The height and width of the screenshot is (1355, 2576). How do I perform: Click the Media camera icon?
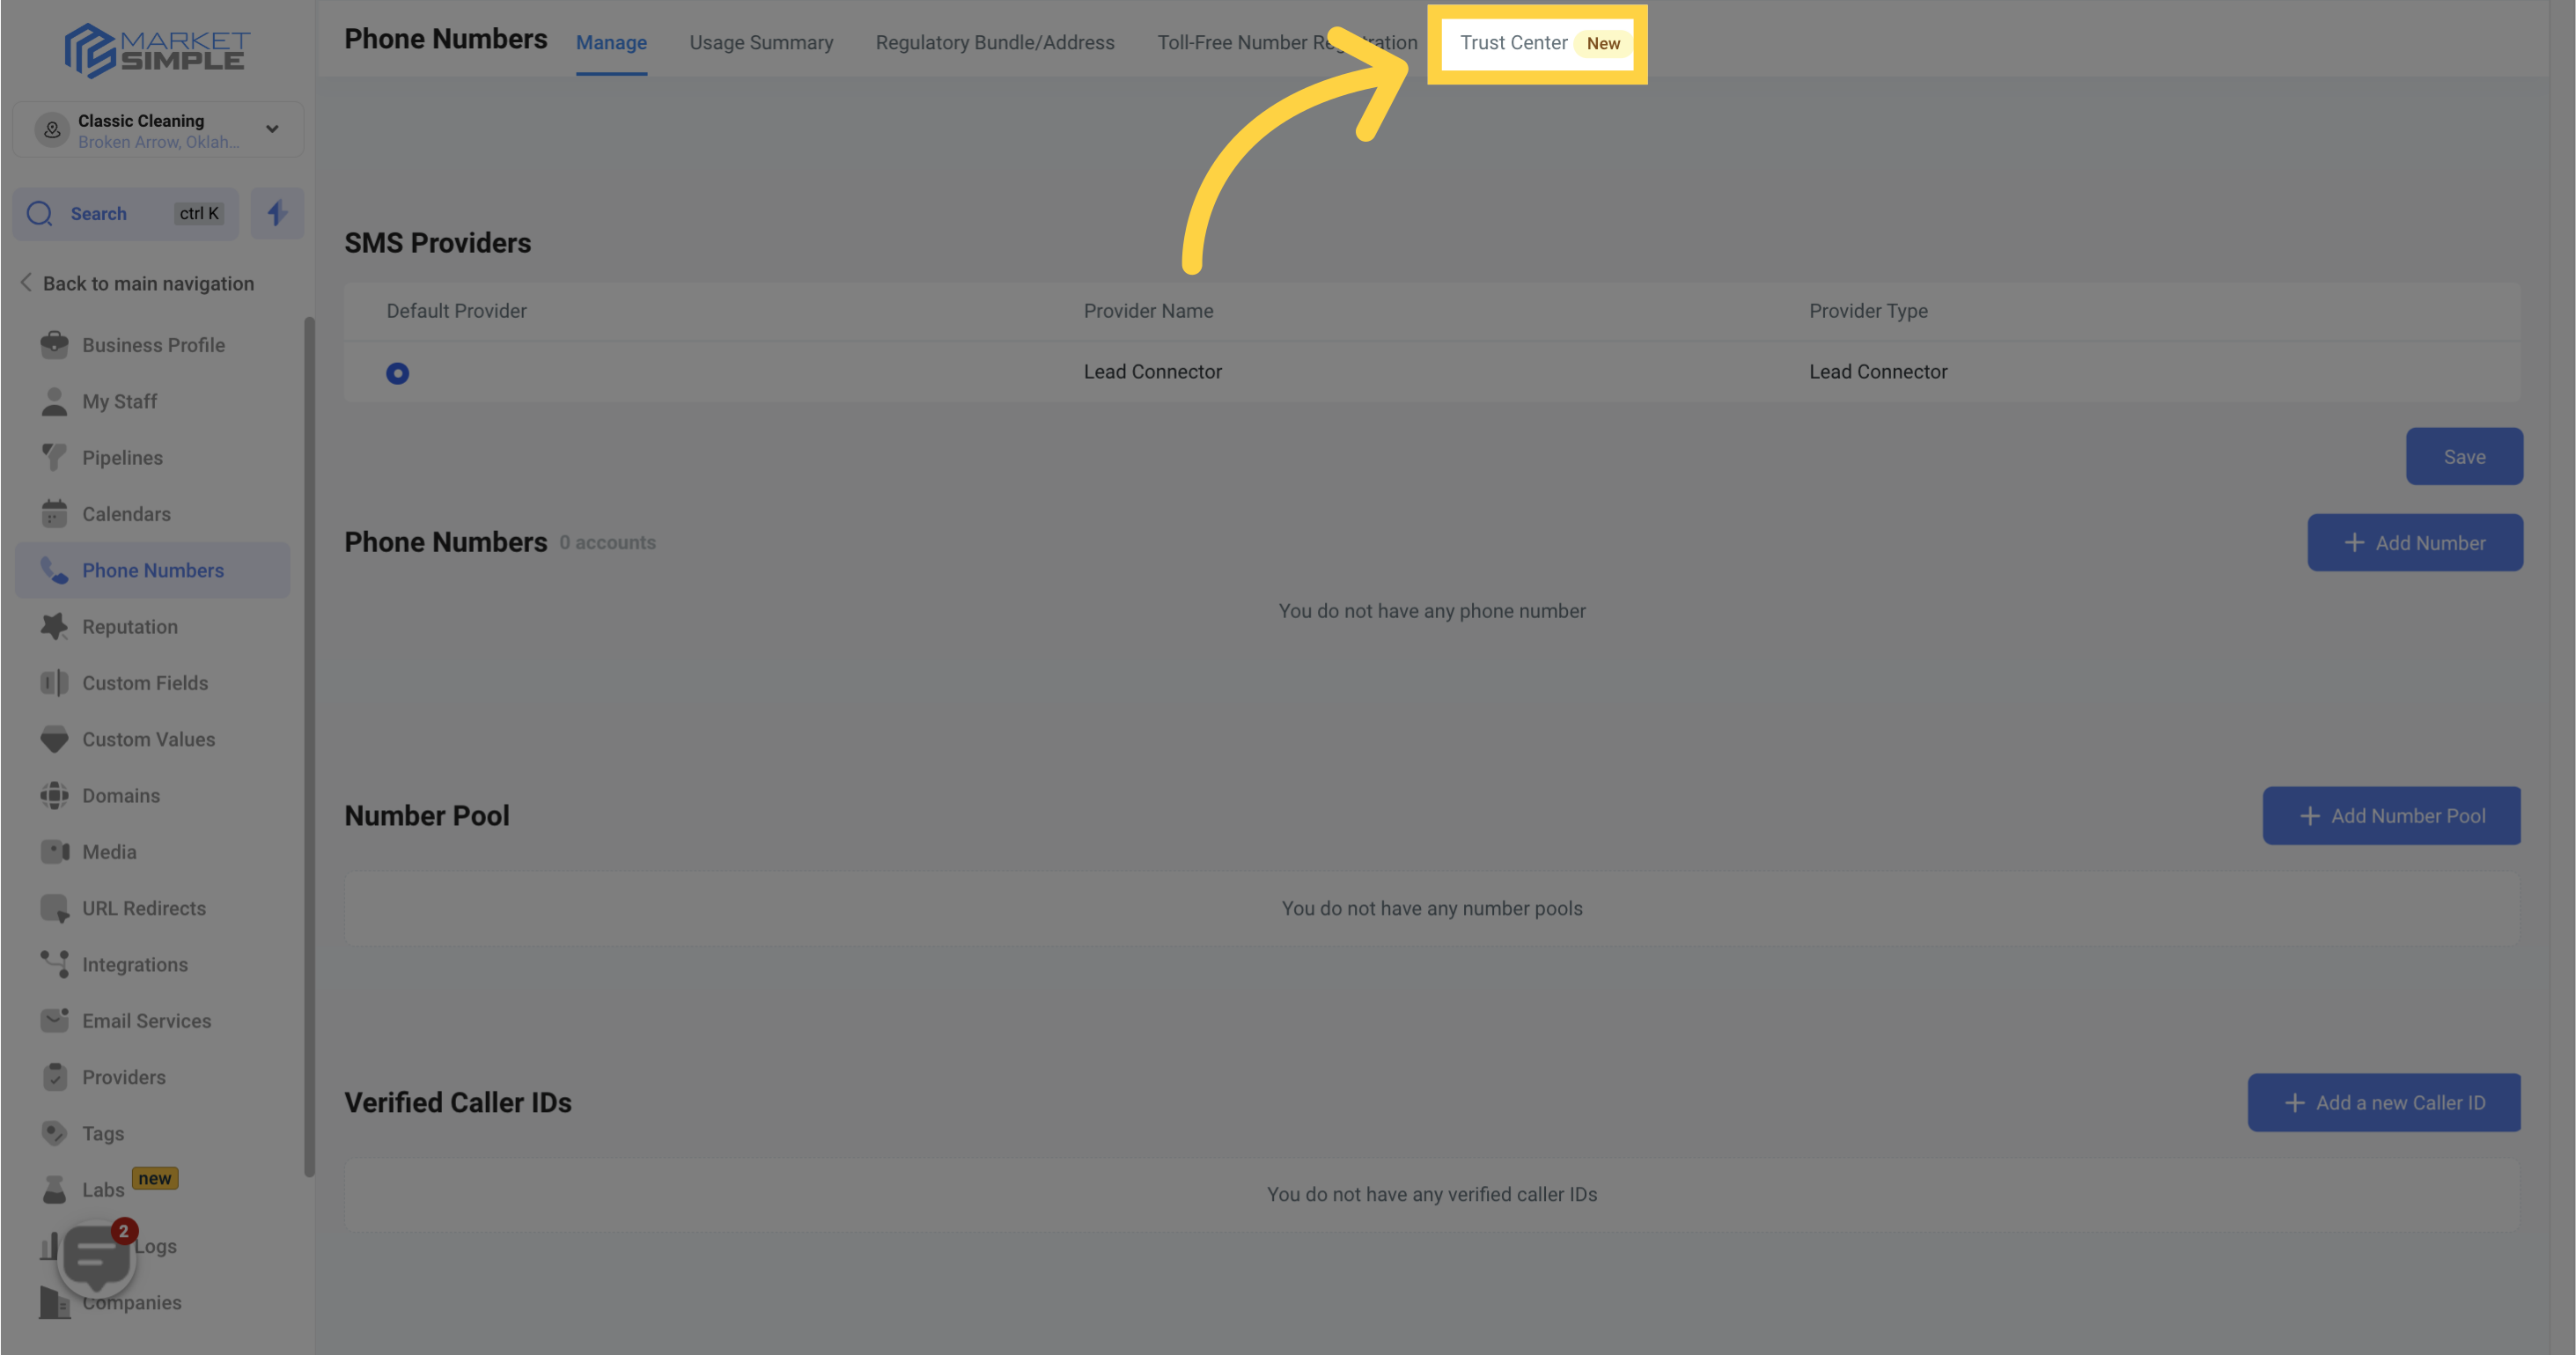(54, 852)
